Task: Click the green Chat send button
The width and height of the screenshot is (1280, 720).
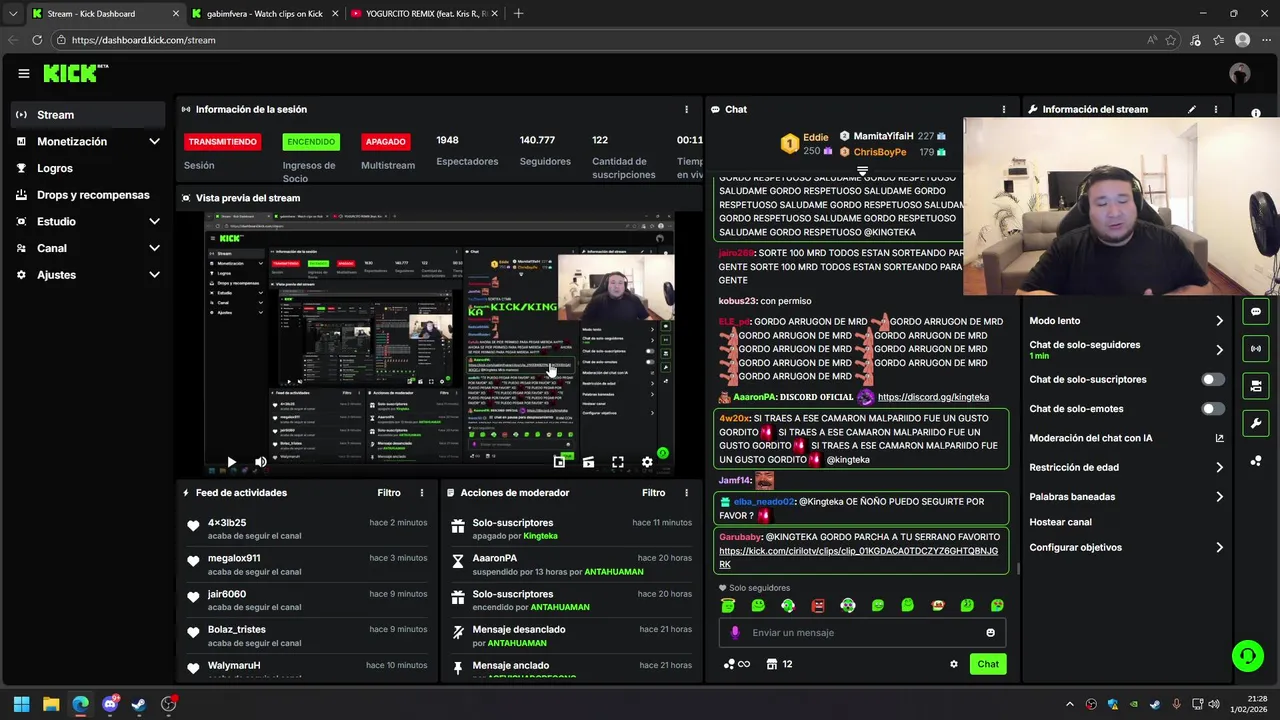Action: [988, 664]
